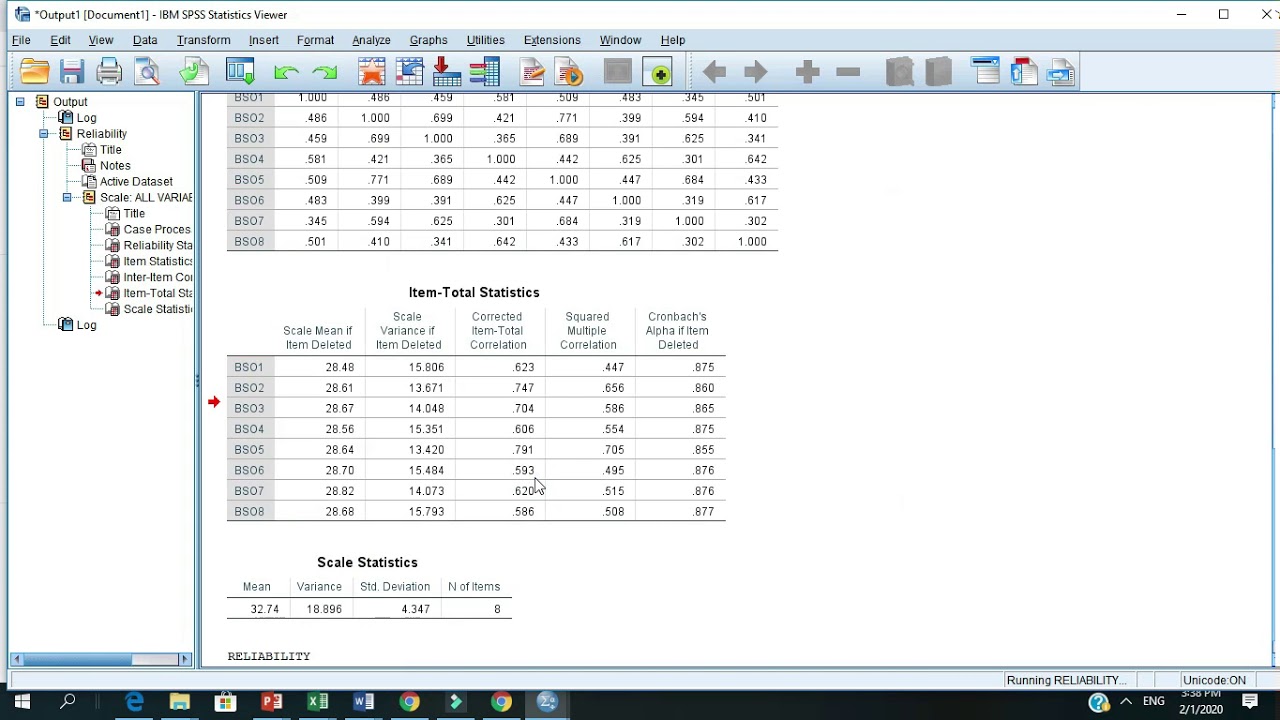The height and width of the screenshot is (720, 1280).
Task: Undo the last action with green left arrow
Action: [286, 72]
